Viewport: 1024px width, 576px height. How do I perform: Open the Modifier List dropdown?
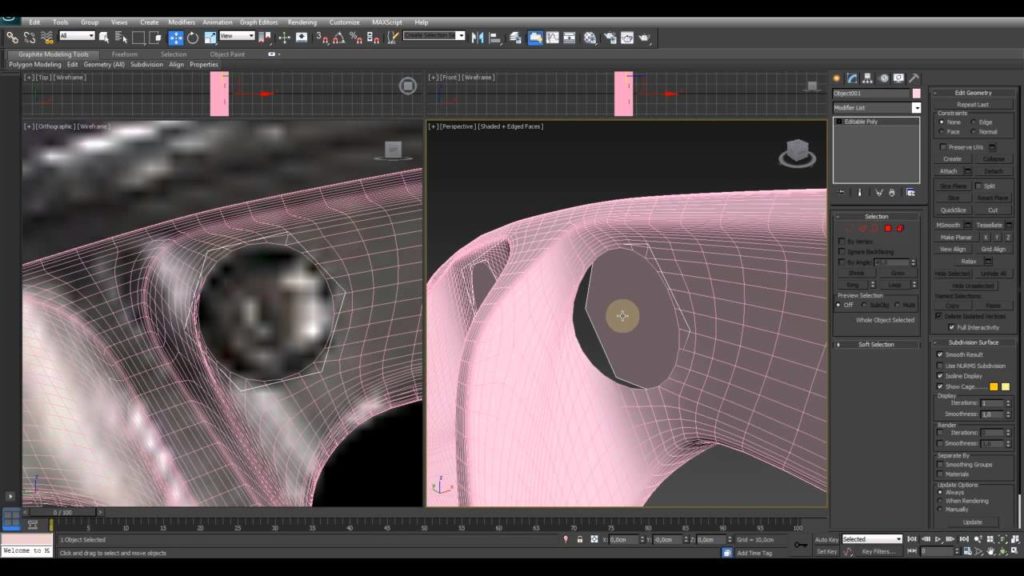(x=876, y=107)
